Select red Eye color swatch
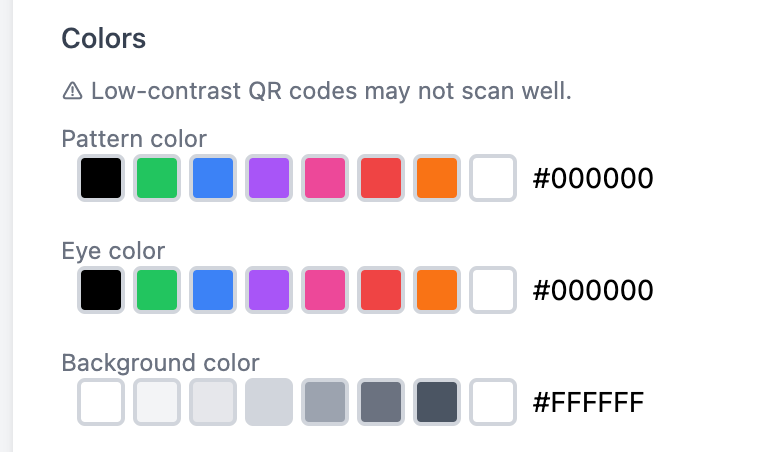The image size is (782, 452). tap(381, 290)
